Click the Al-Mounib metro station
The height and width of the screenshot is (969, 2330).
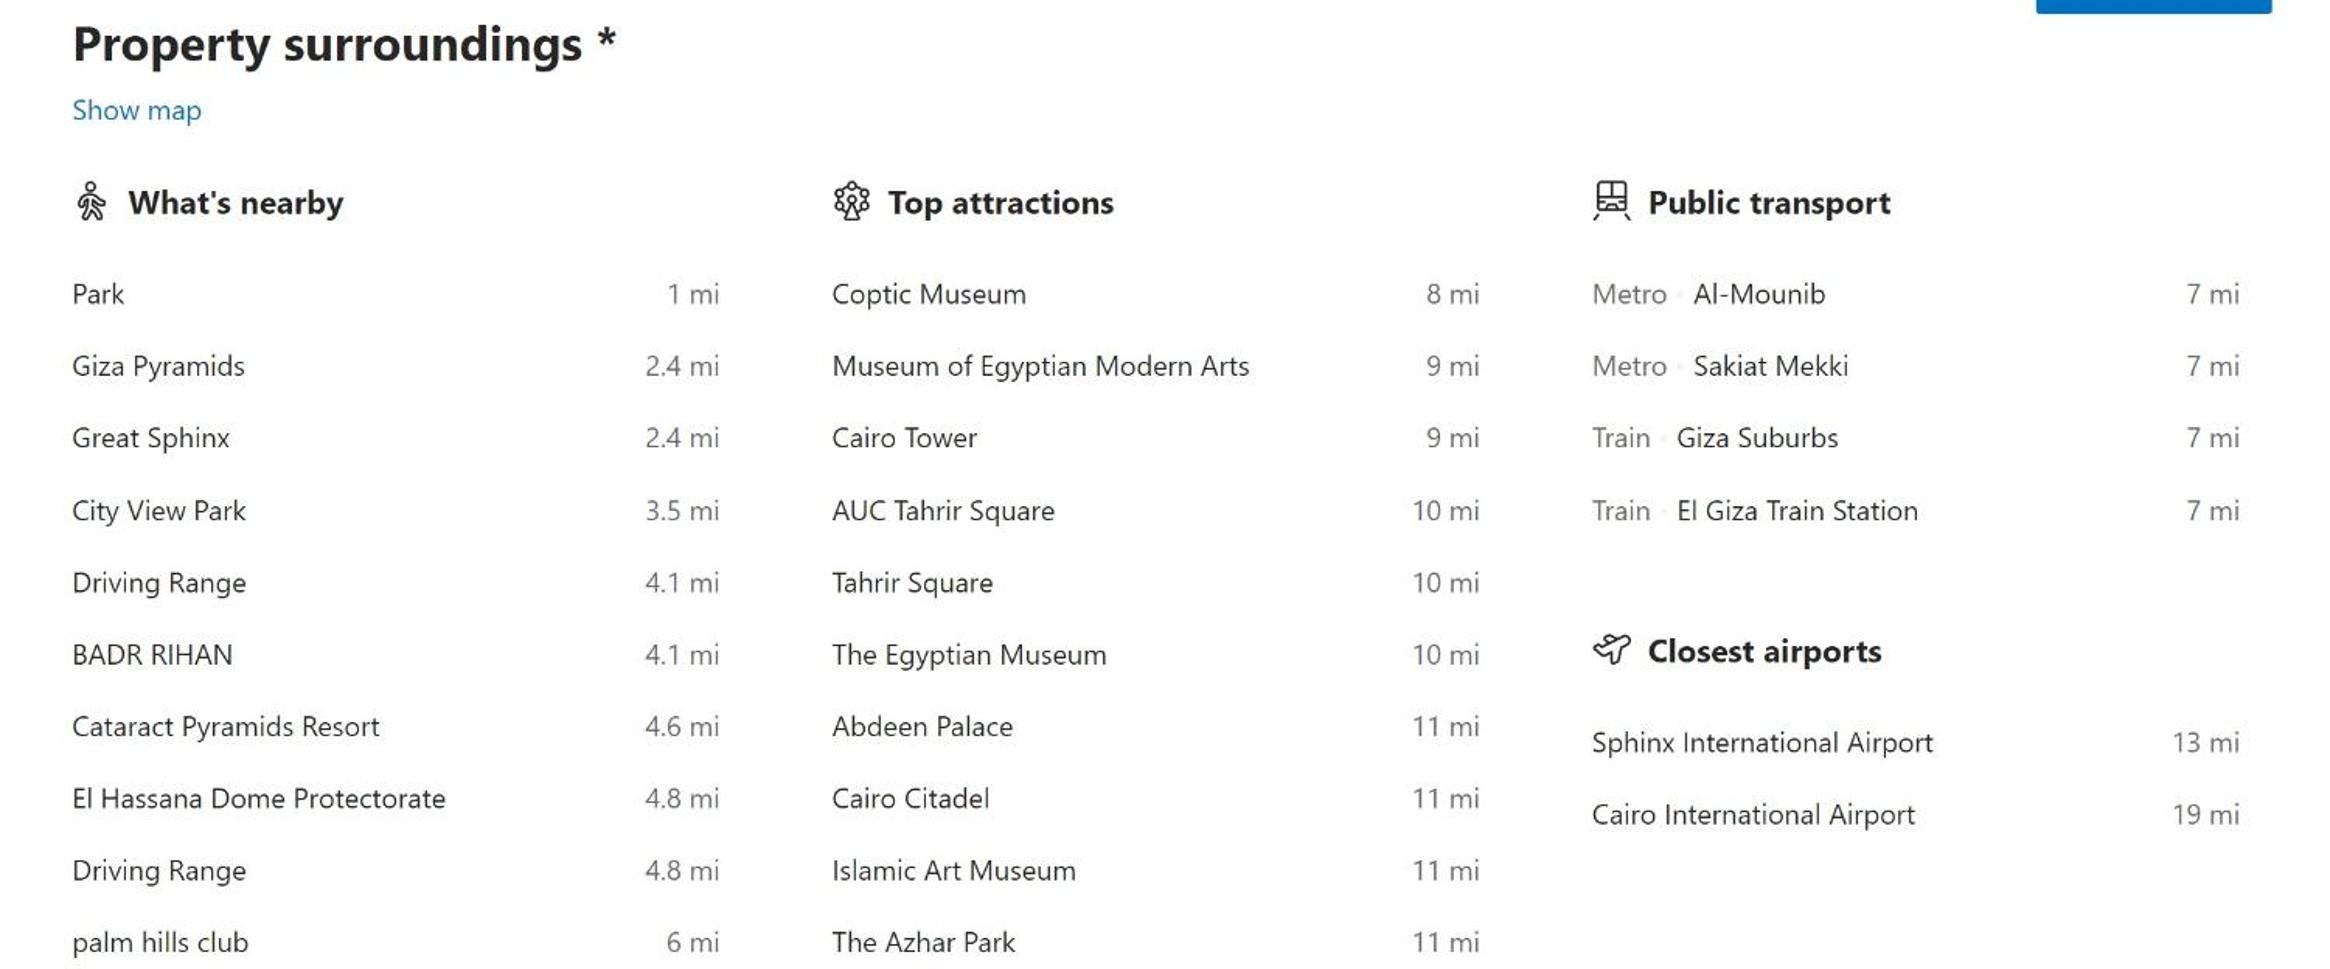[1759, 294]
